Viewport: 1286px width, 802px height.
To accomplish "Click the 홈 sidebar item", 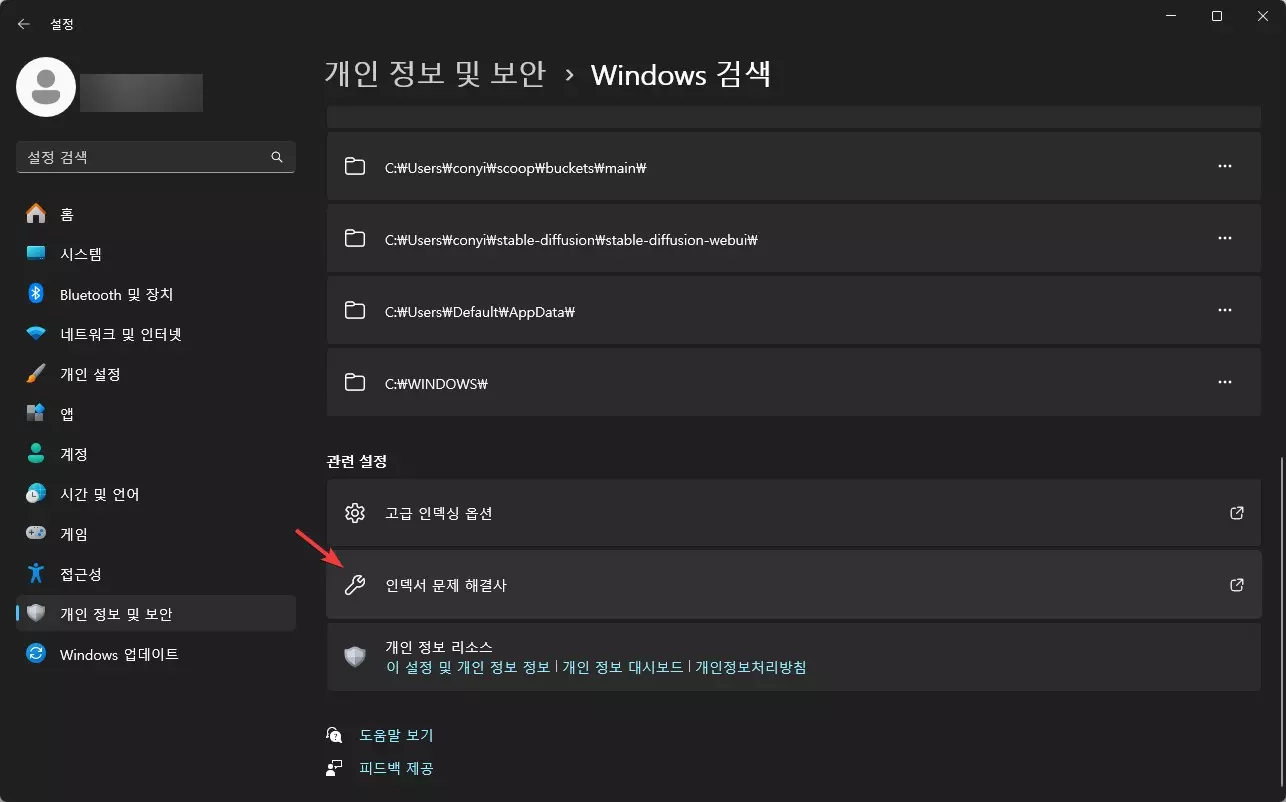I will (65, 214).
